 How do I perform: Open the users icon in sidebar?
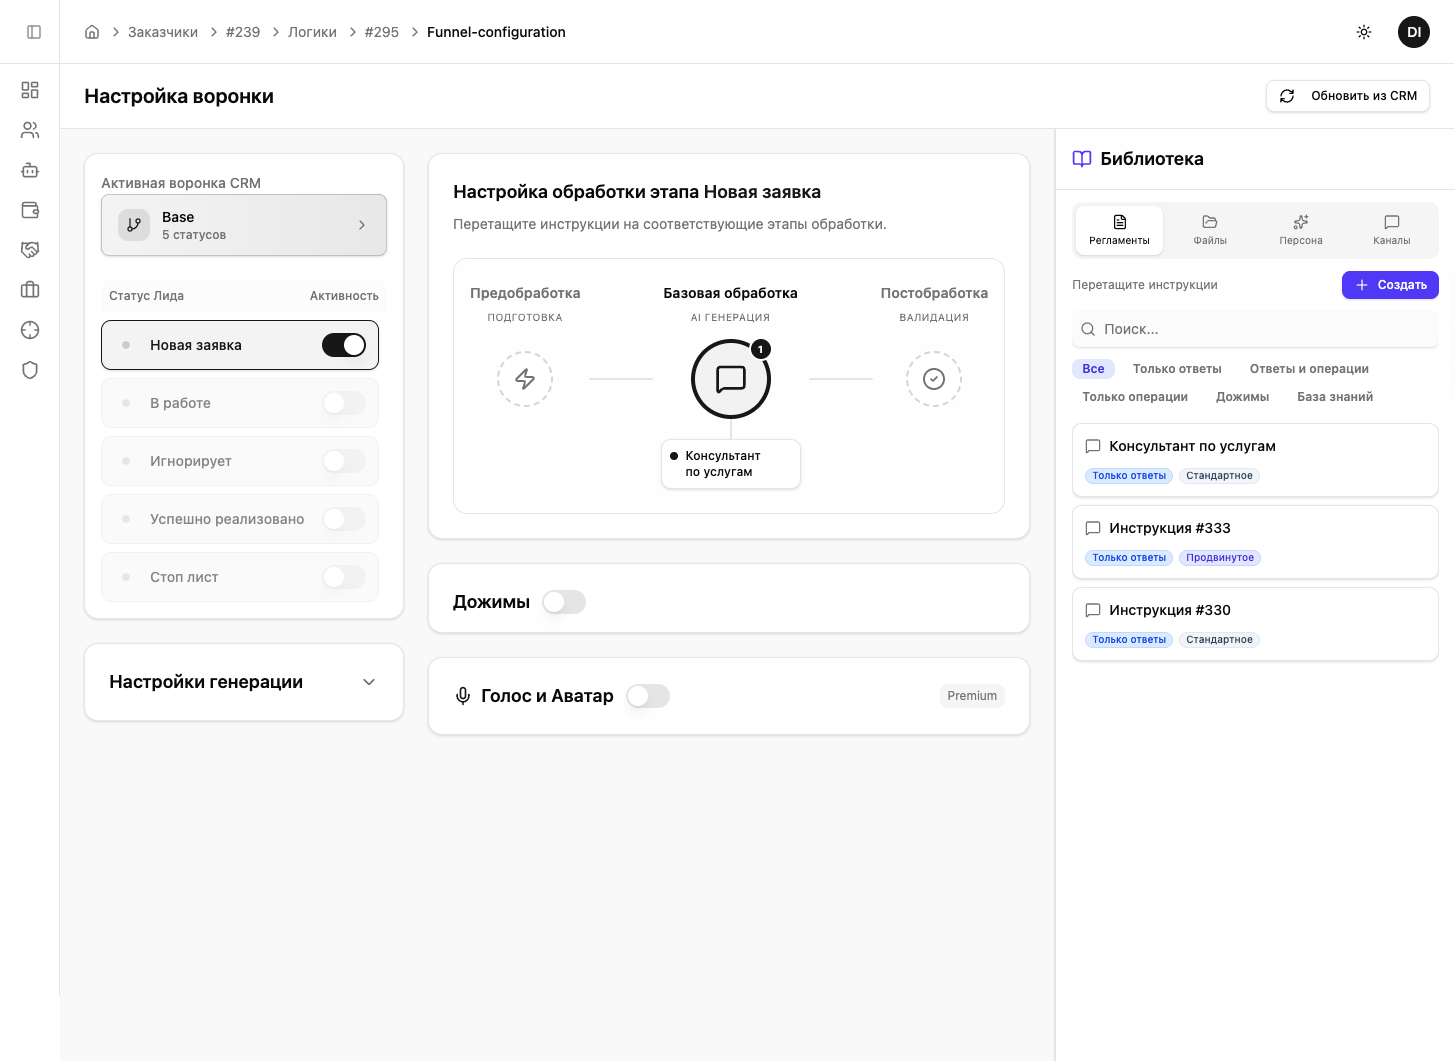click(30, 130)
